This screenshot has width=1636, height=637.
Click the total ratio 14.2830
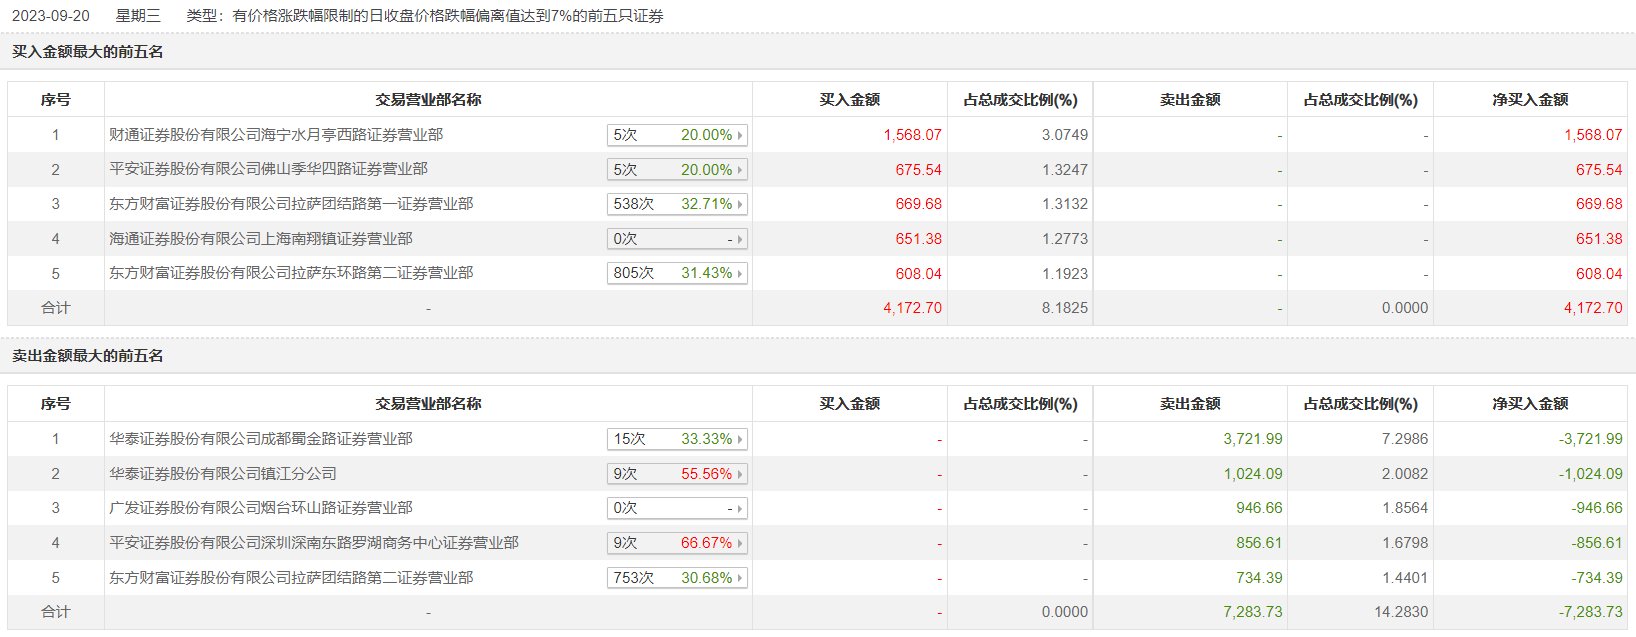1401,612
